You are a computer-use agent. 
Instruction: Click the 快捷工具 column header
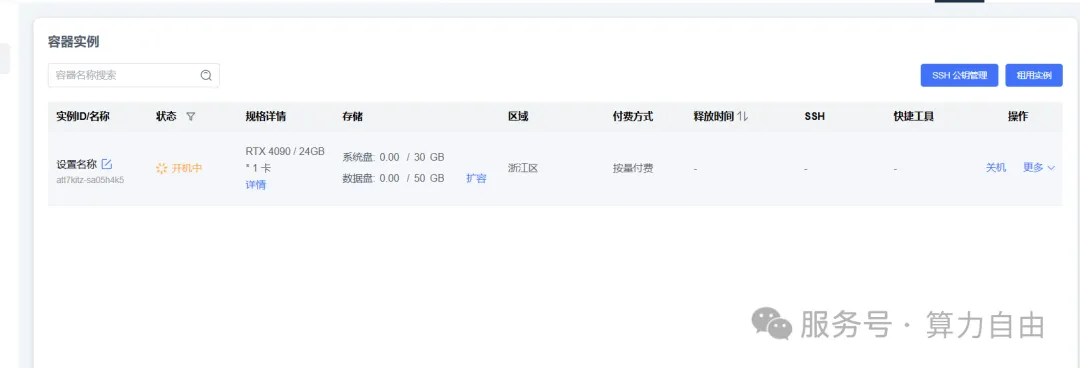[x=913, y=117]
